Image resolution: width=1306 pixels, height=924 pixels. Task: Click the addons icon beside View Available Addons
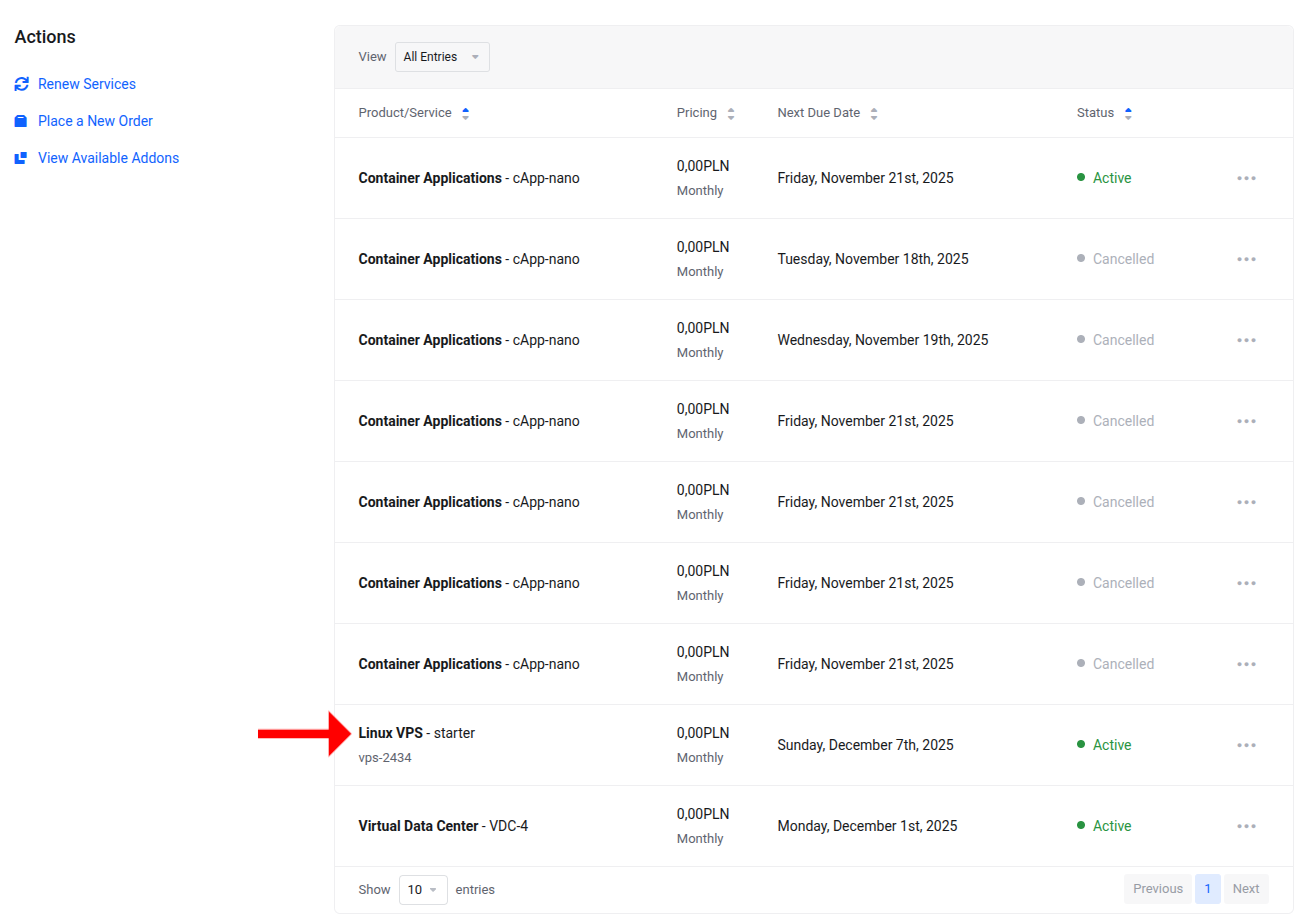[x=21, y=157]
